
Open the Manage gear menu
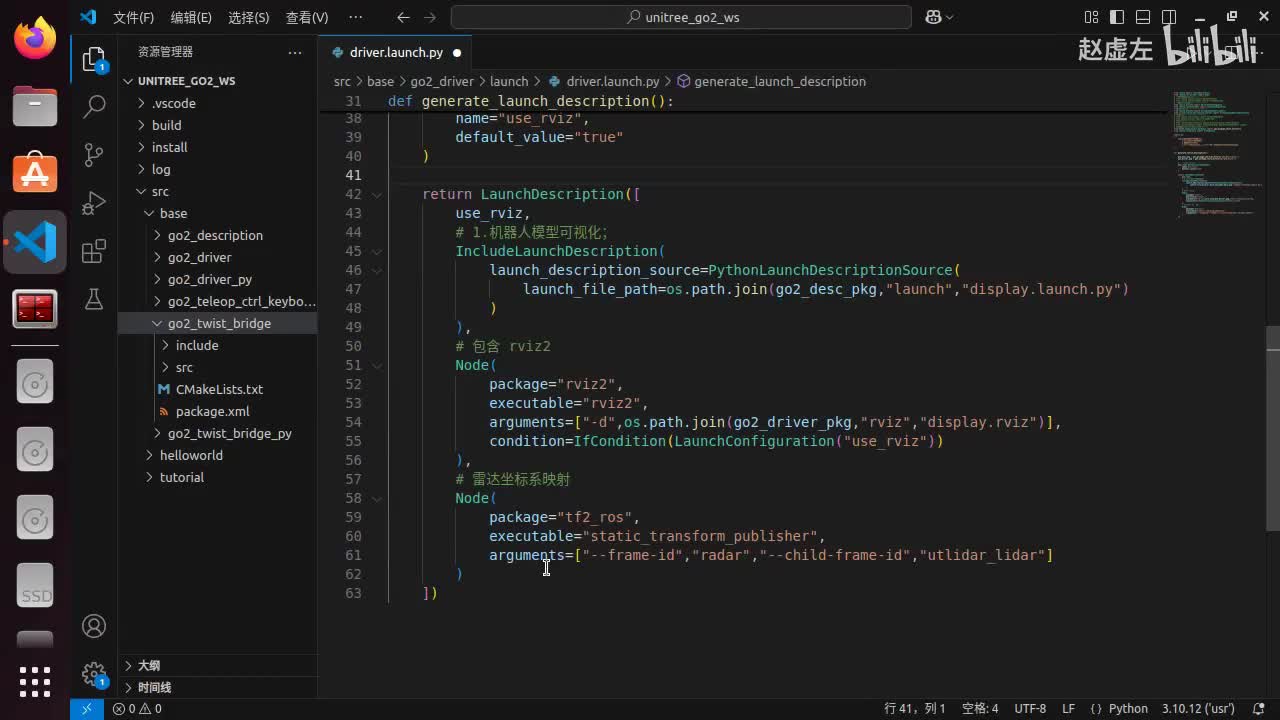point(94,674)
